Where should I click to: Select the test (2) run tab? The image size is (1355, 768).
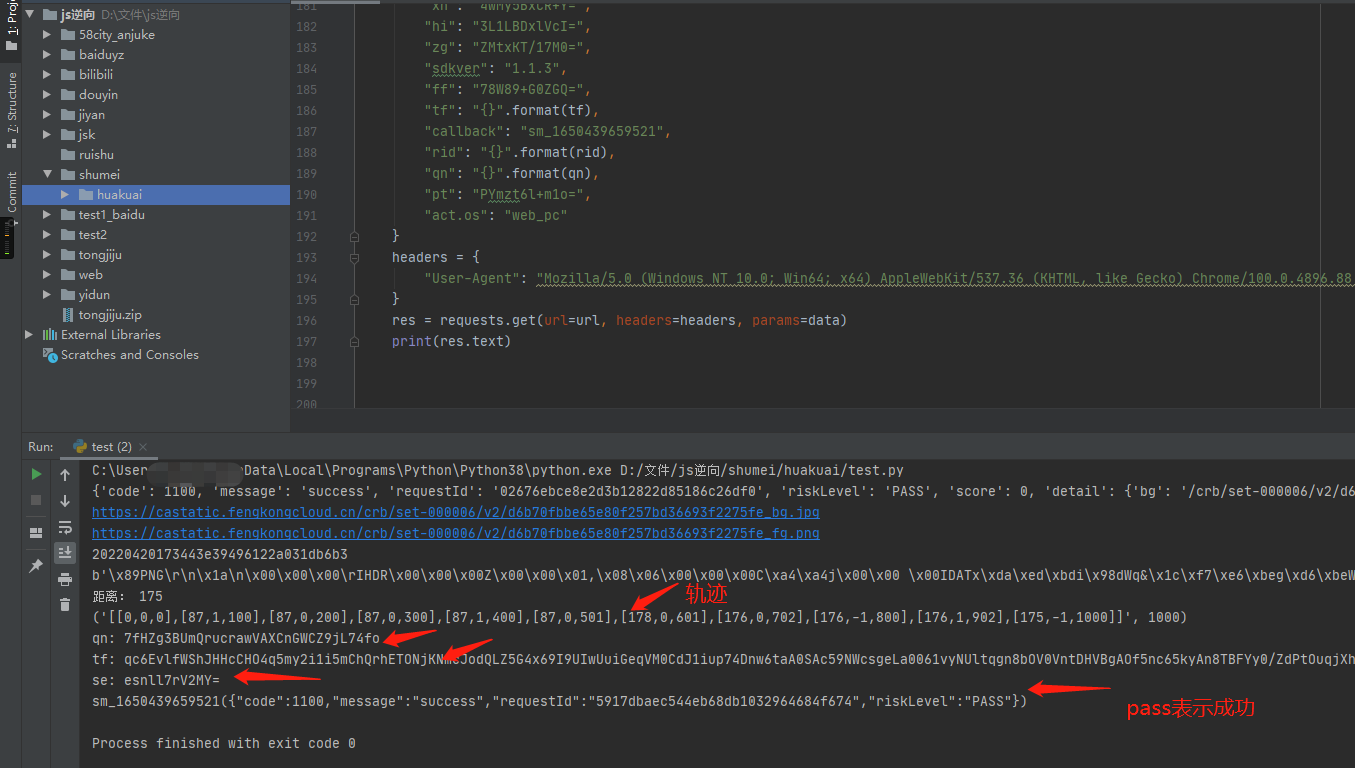point(110,447)
